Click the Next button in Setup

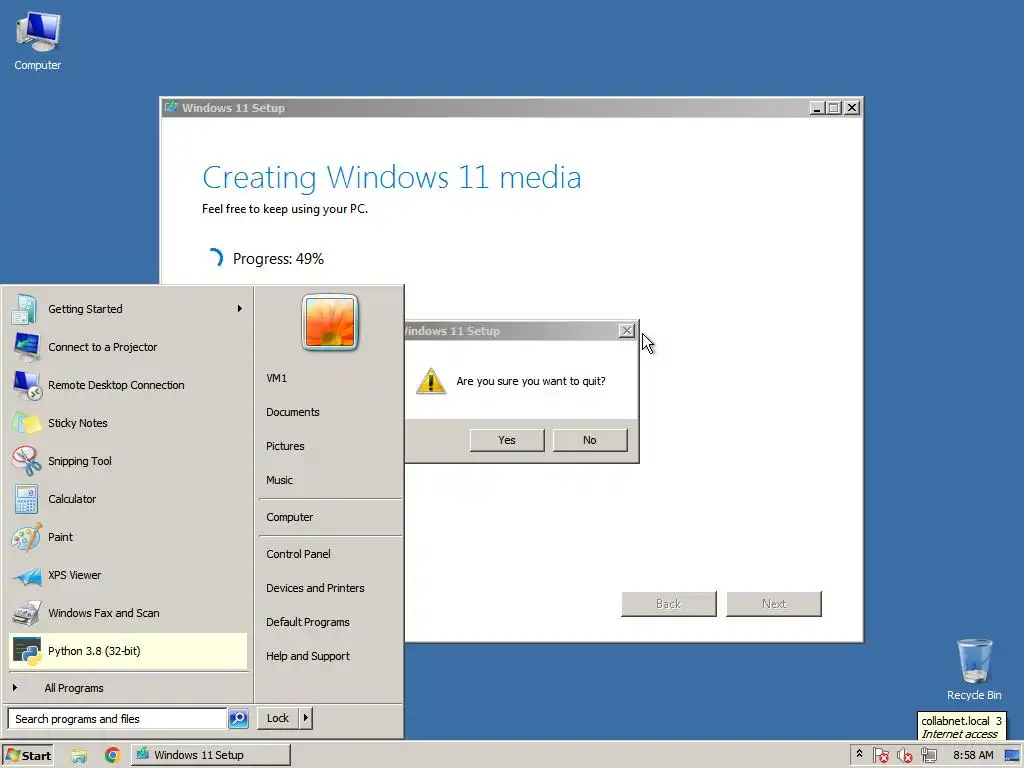774,604
